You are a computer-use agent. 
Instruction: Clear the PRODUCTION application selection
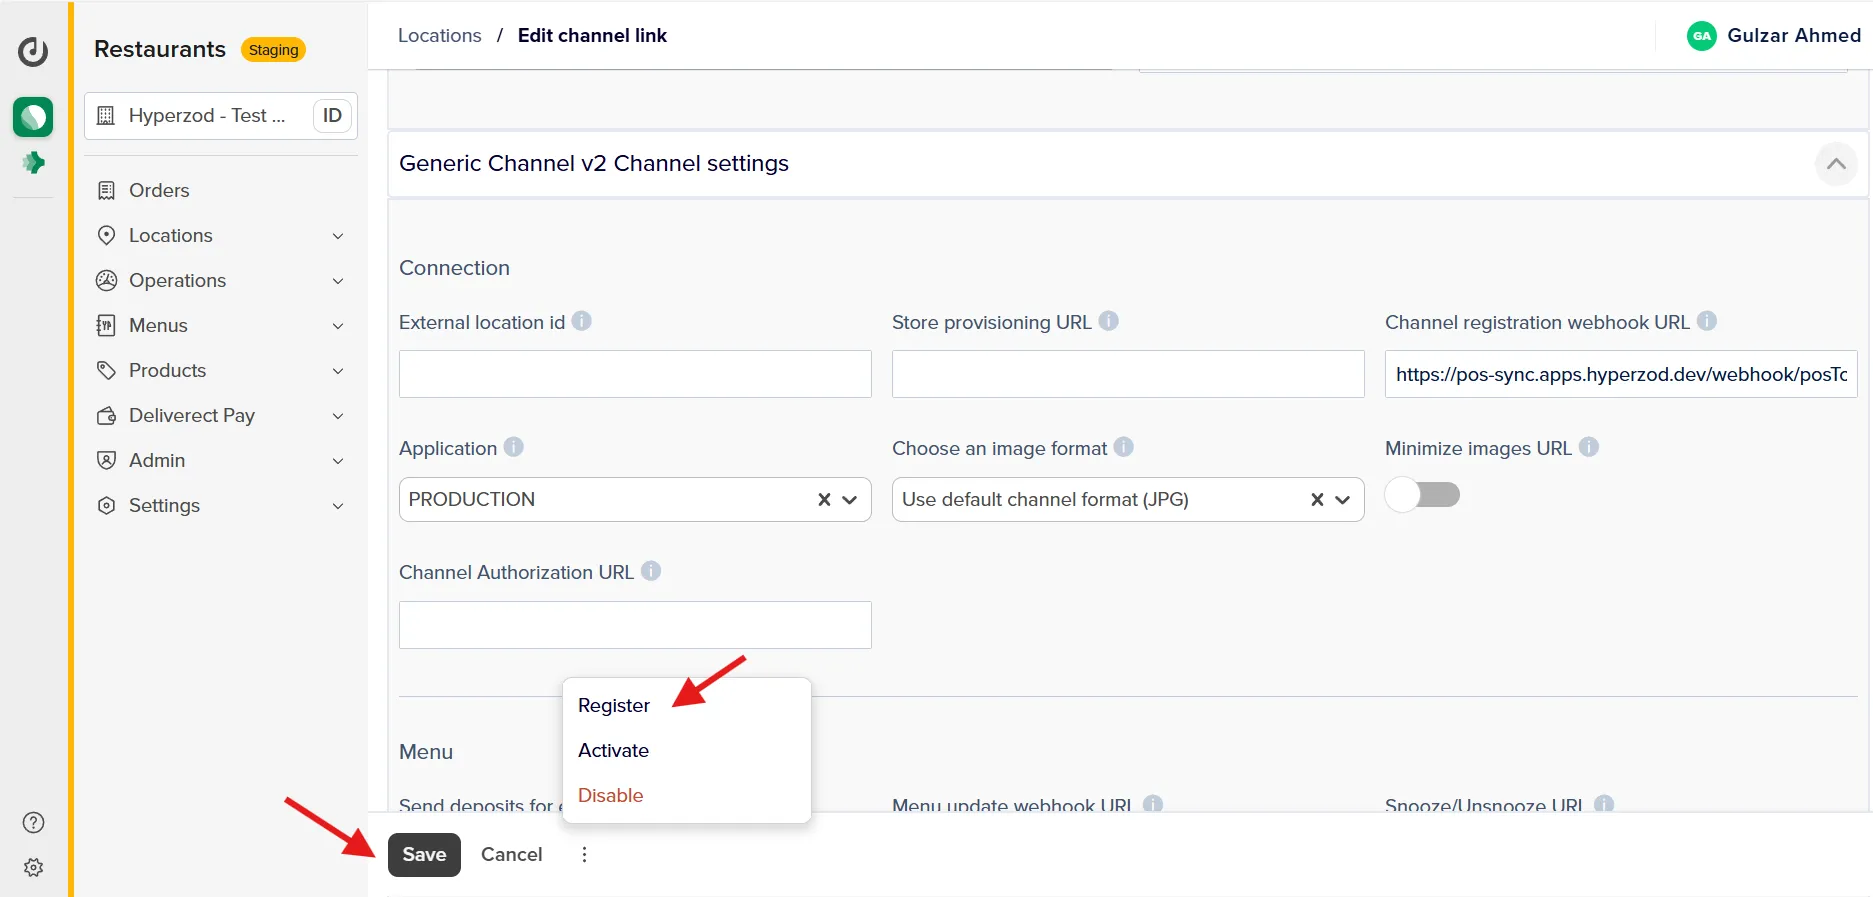click(824, 499)
